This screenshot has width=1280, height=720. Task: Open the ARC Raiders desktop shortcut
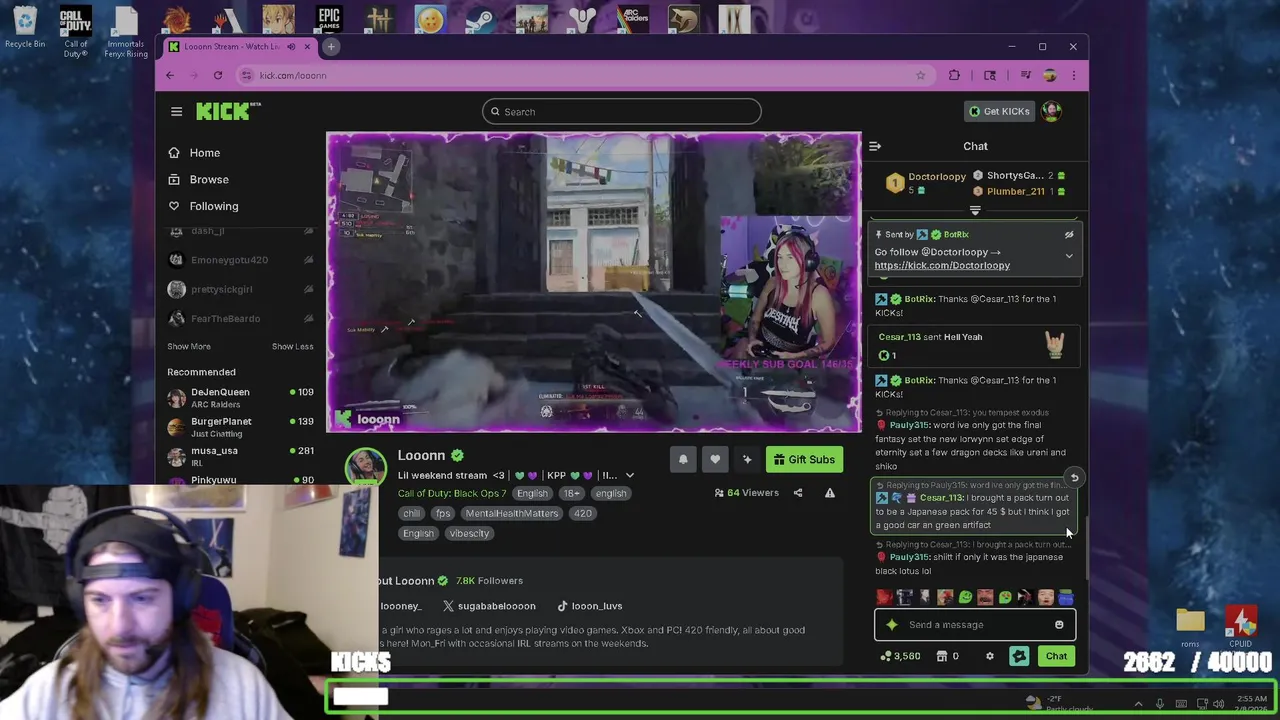pyautogui.click(x=632, y=21)
